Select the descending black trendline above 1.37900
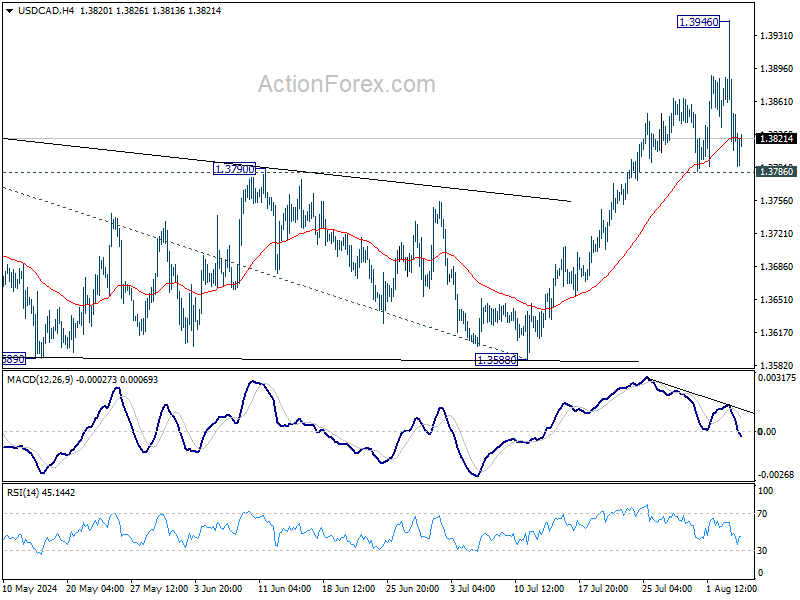800x600 pixels. pyautogui.click(x=286, y=170)
